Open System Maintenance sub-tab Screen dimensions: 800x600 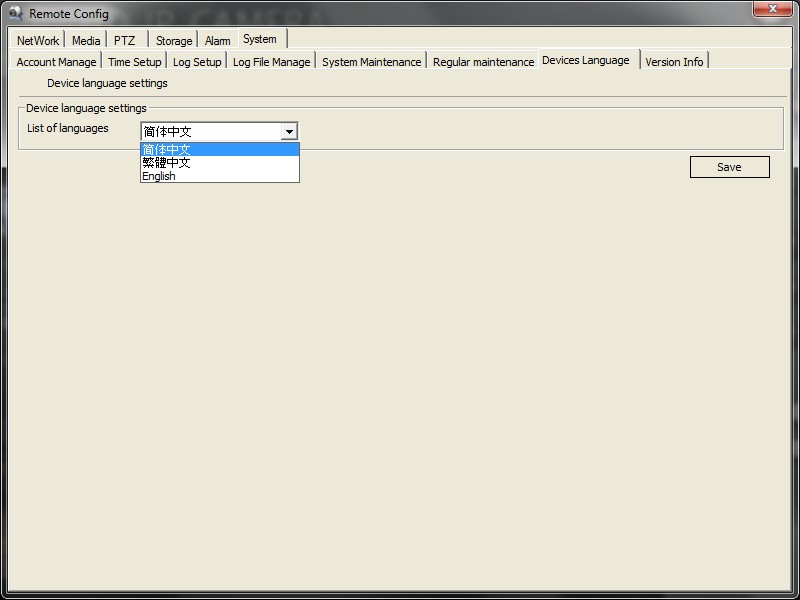coord(371,62)
